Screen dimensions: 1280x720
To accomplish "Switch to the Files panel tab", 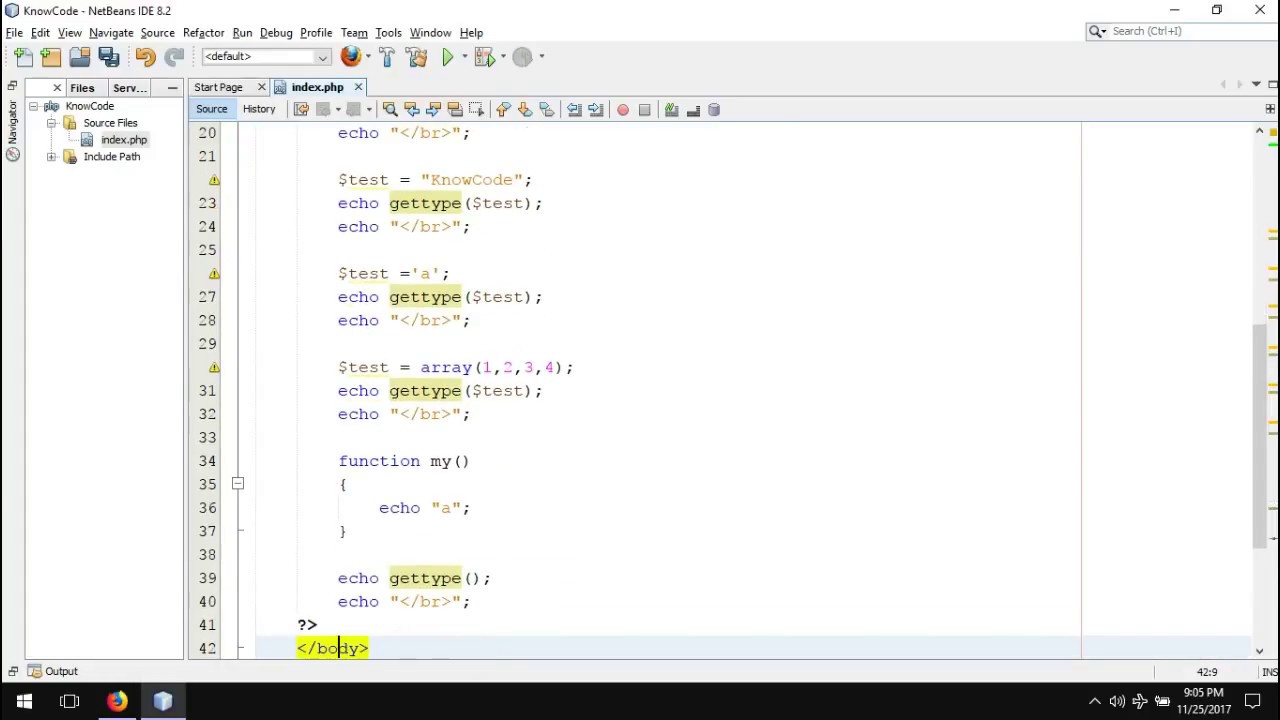I will [x=82, y=88].
